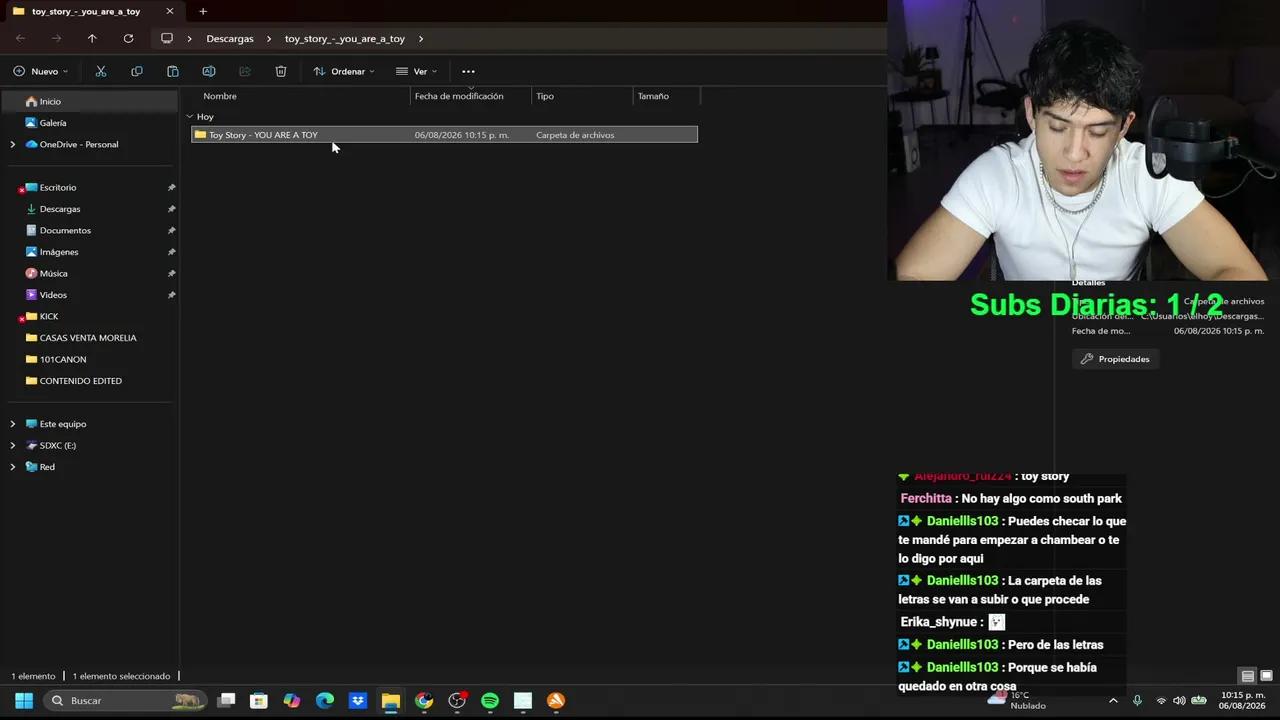Click the Paste icon in the toolbar
Image resolution: width=1280 pixels, height=720 pixels.
[x=173, y=71]
